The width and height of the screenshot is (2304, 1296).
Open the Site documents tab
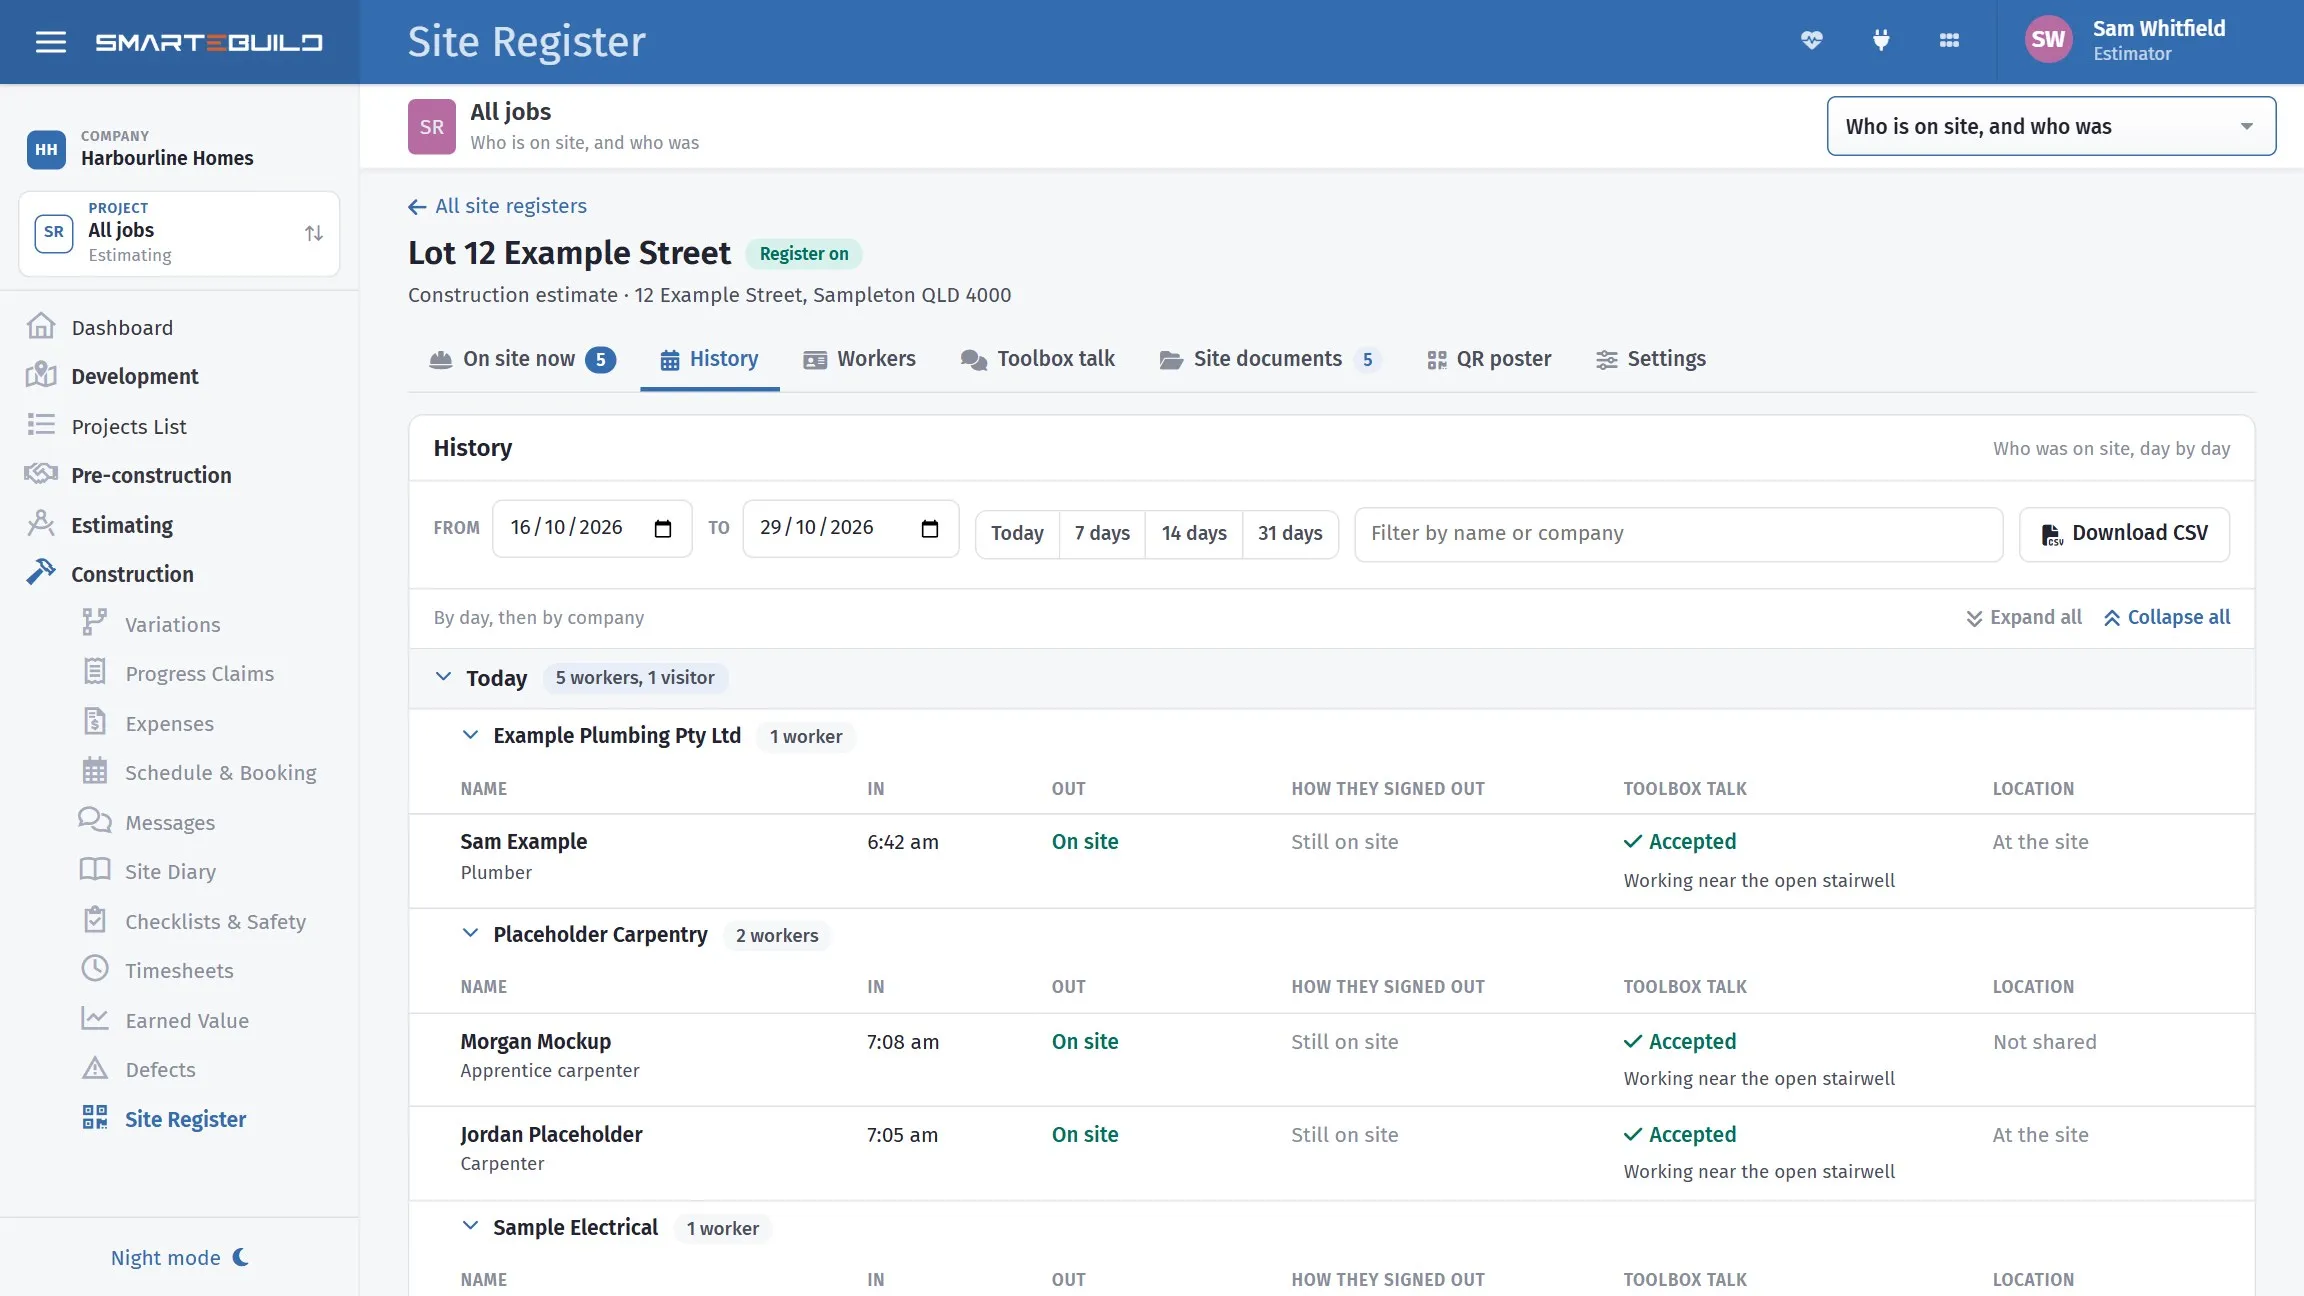pos(1270,359)
